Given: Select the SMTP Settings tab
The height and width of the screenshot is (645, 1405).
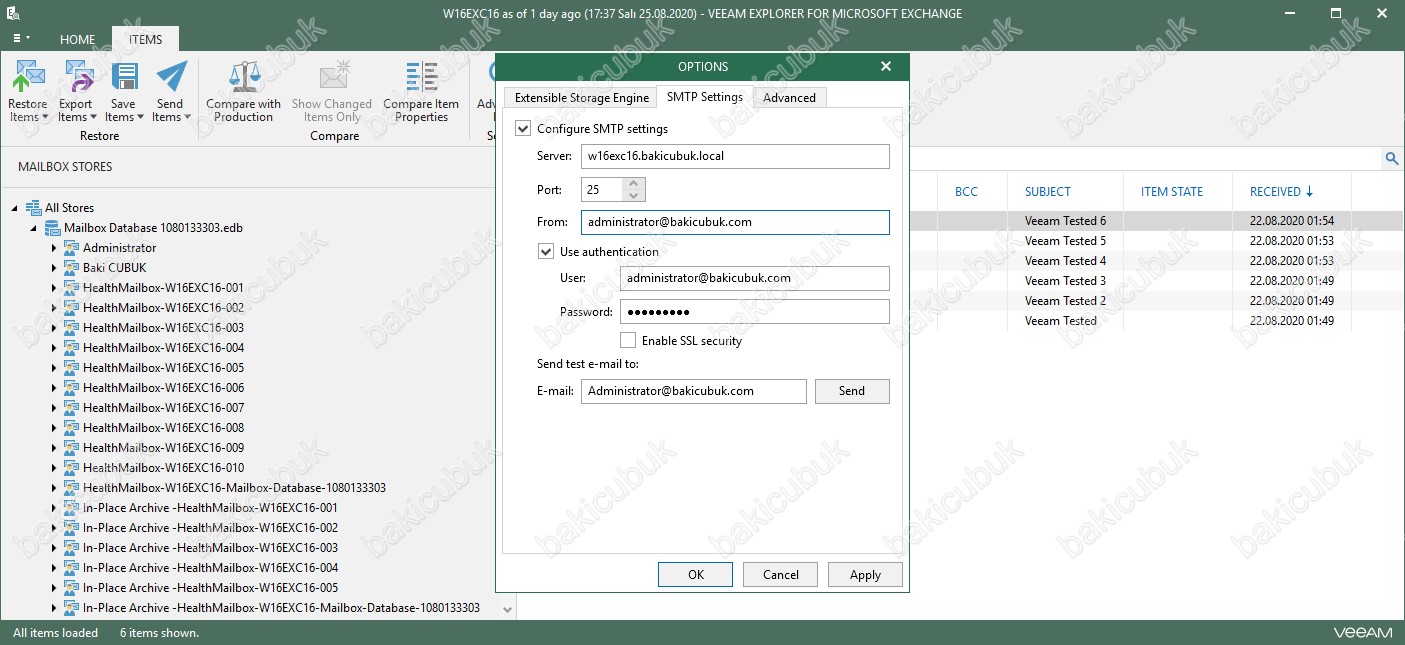Looking at the screenshot, I should (705, 97).
